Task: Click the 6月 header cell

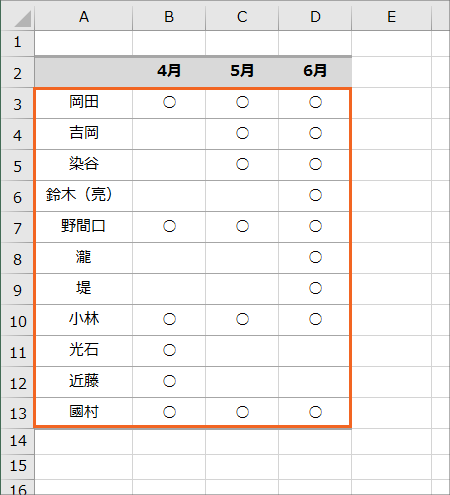Action: click(315, 71)
